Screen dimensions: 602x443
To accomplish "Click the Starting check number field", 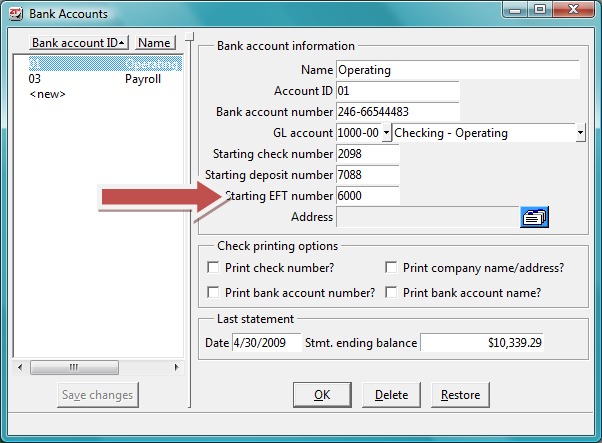I will tap(368, 154).
